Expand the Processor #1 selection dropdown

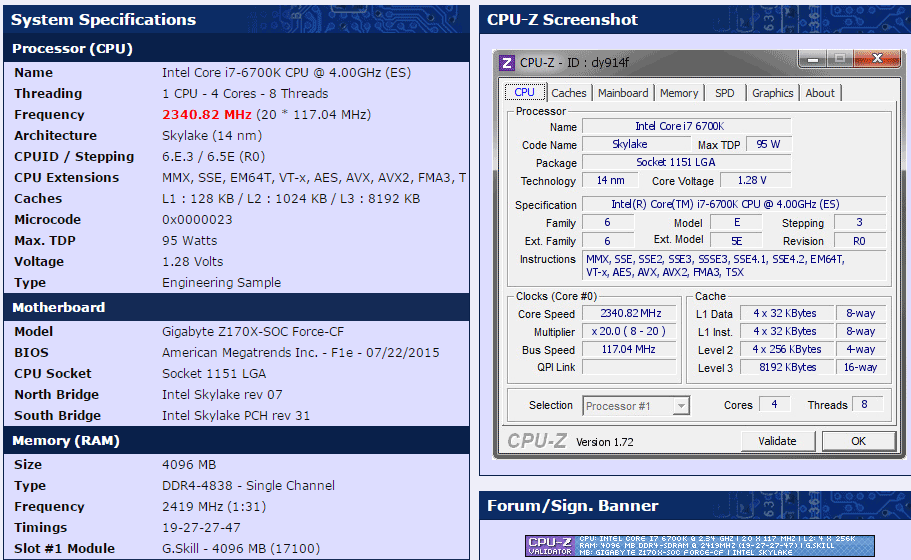click(x=681, y=405)
